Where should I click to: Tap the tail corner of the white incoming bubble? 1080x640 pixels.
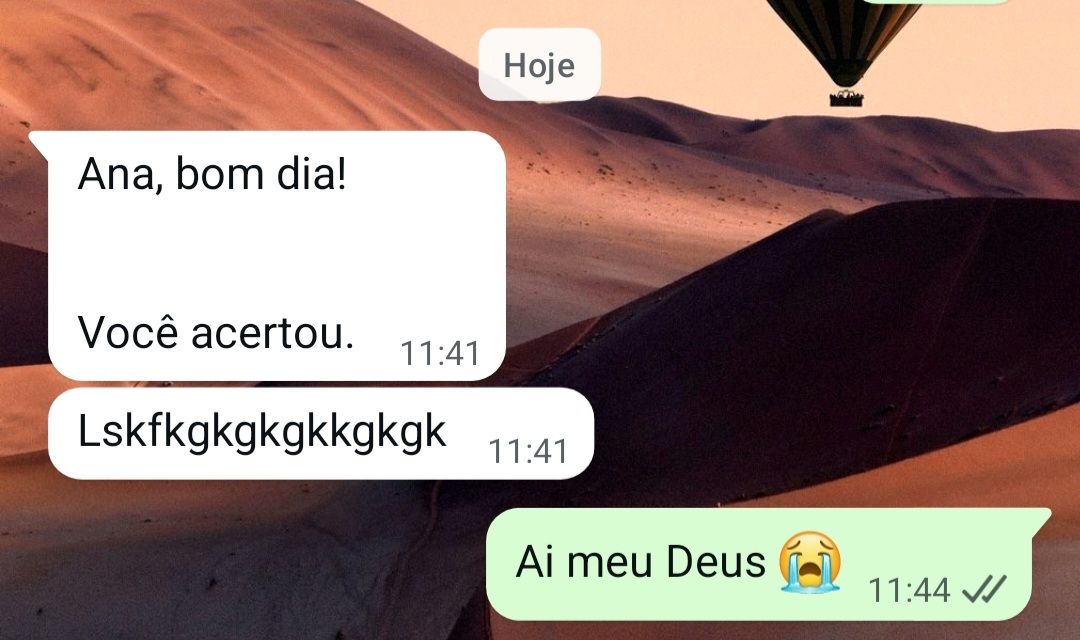(37, 141)
